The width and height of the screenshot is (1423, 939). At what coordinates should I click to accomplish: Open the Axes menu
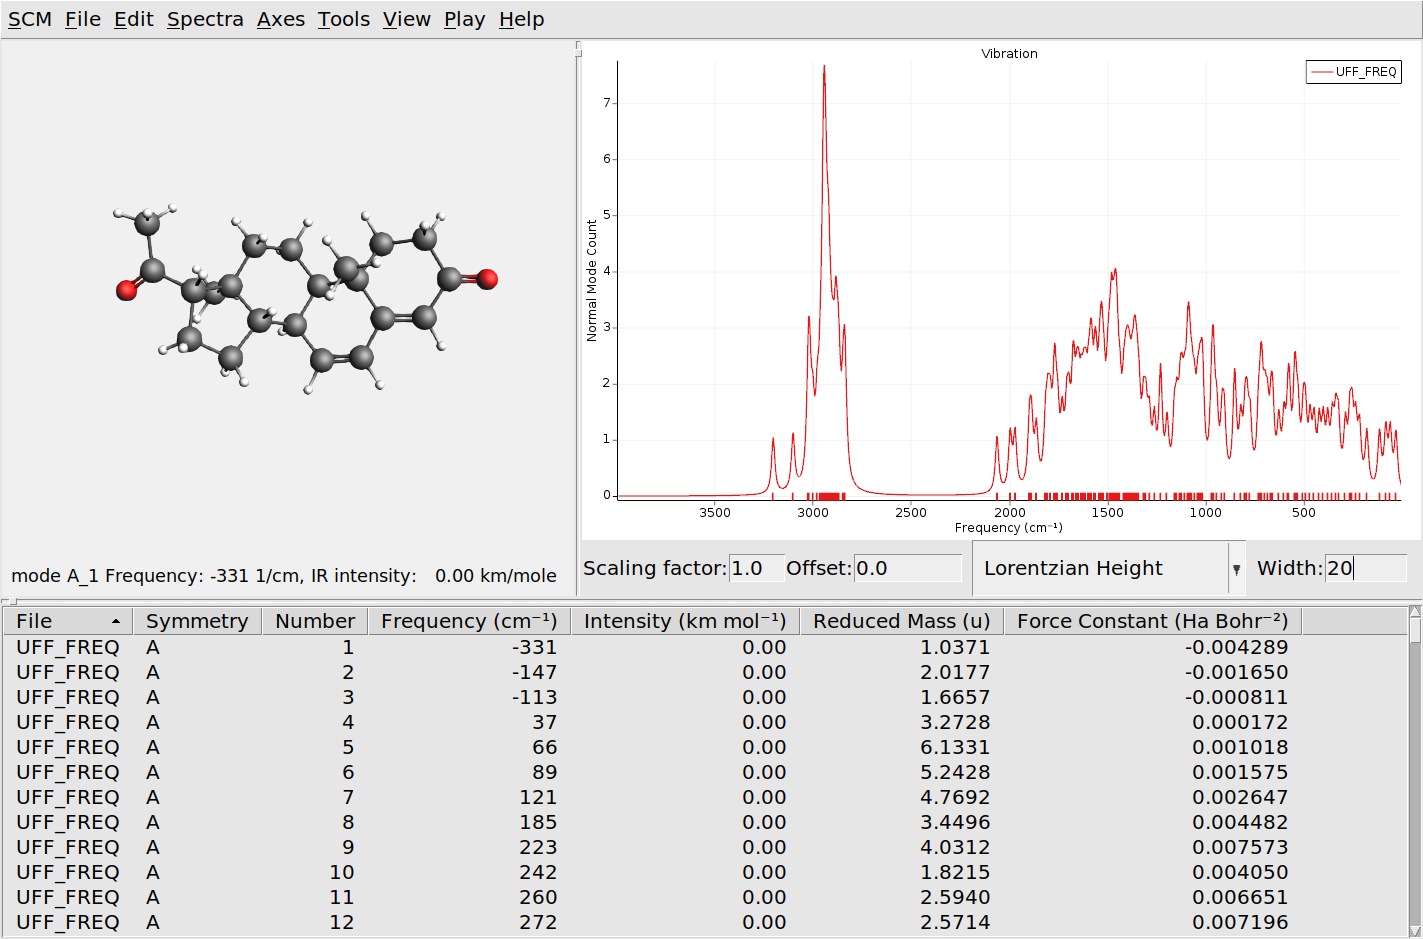point(281,18)
